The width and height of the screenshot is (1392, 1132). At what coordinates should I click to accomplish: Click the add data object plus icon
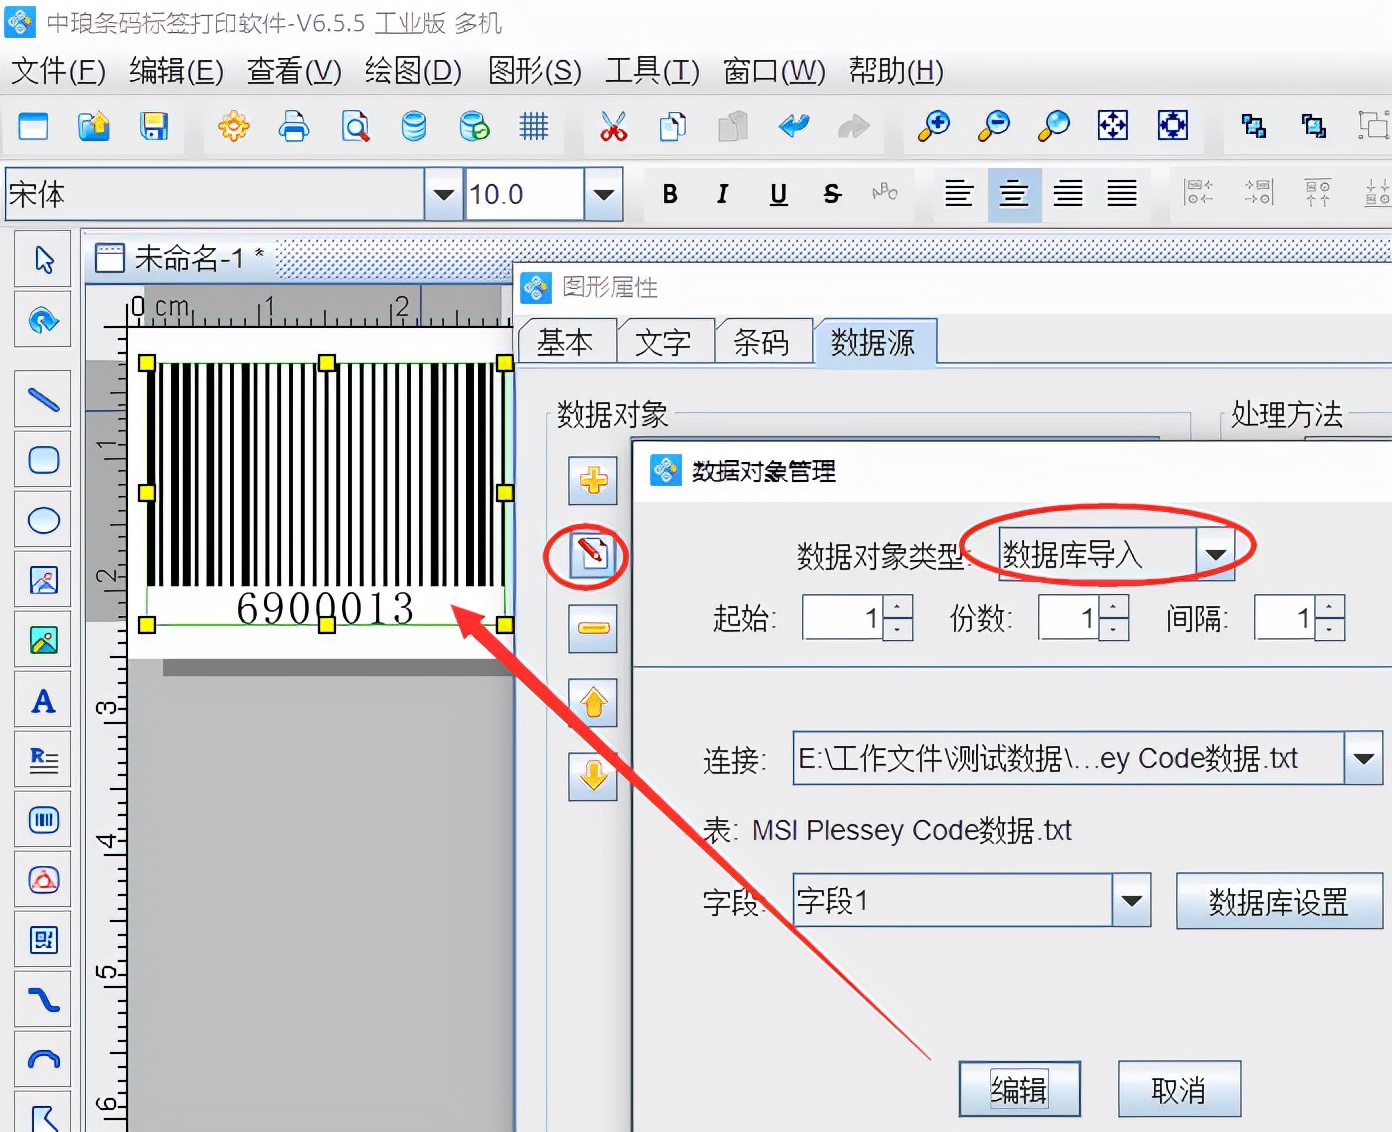[592, 481]
